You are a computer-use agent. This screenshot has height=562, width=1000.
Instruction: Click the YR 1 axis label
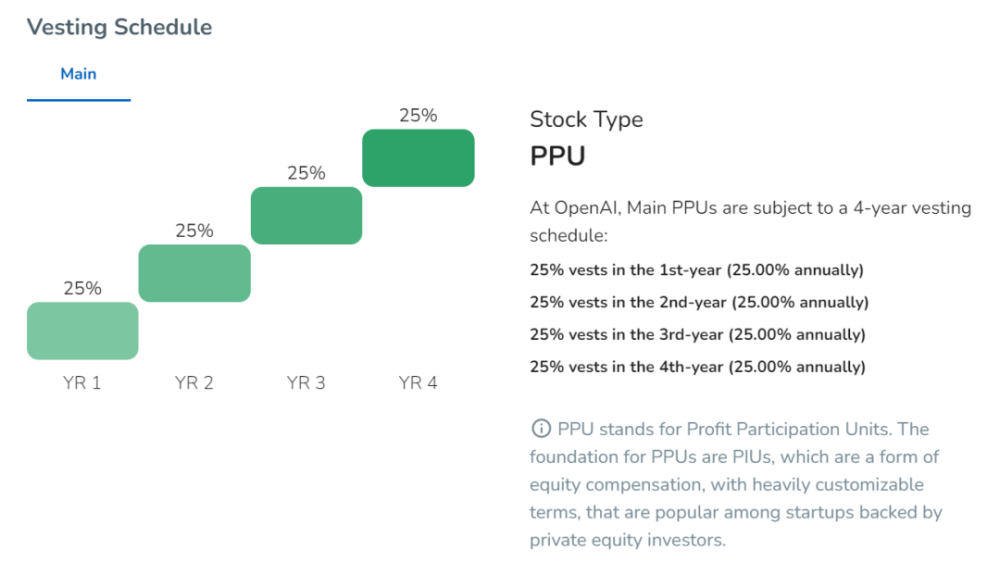[82, 382]
